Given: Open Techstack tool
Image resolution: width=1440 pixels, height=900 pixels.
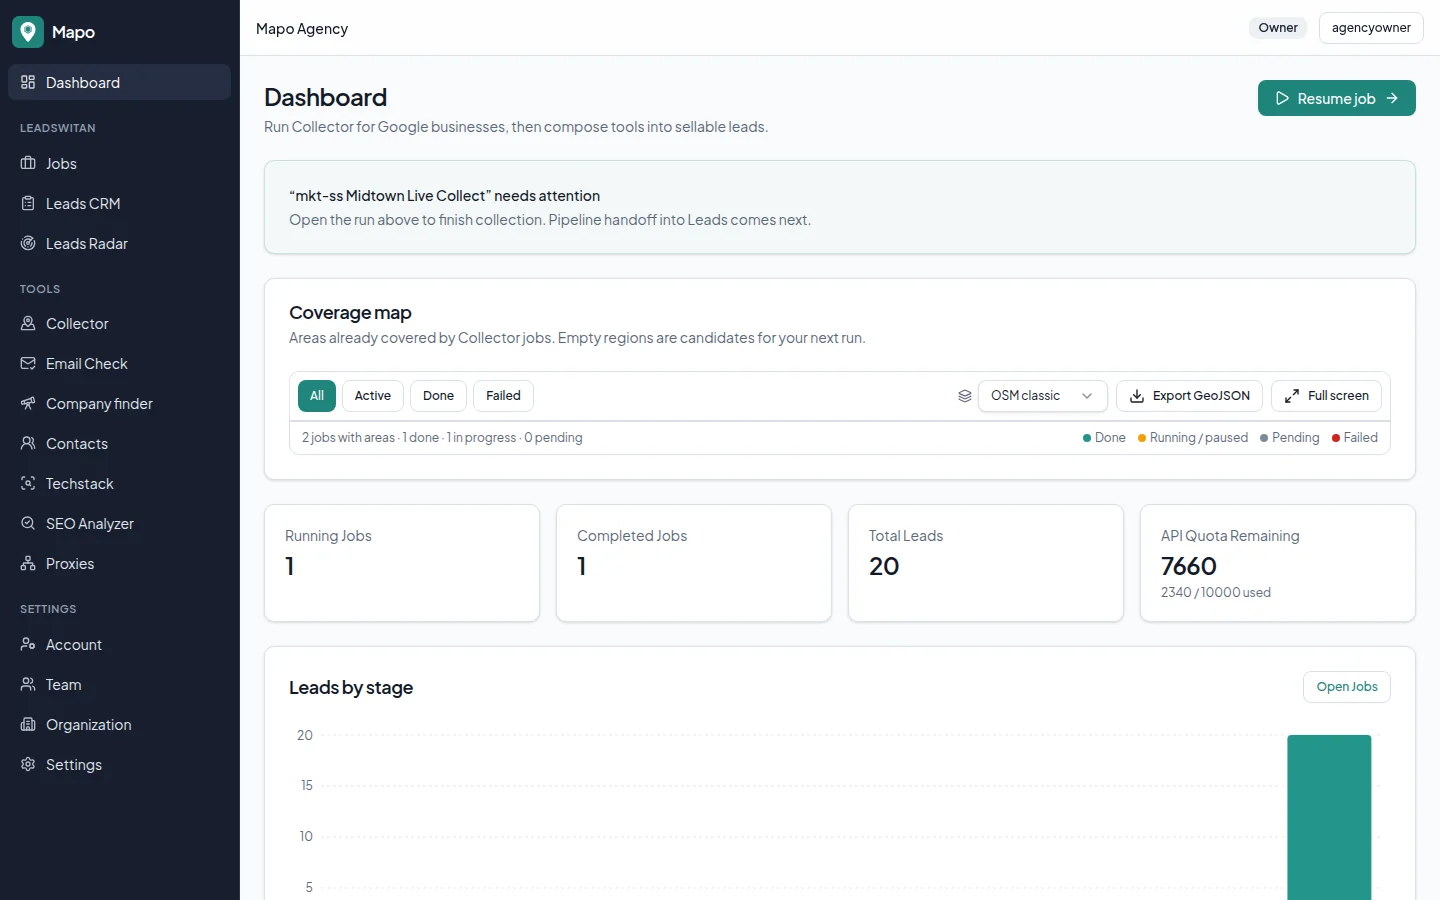Looking at the screenshot, I should 119,483.
